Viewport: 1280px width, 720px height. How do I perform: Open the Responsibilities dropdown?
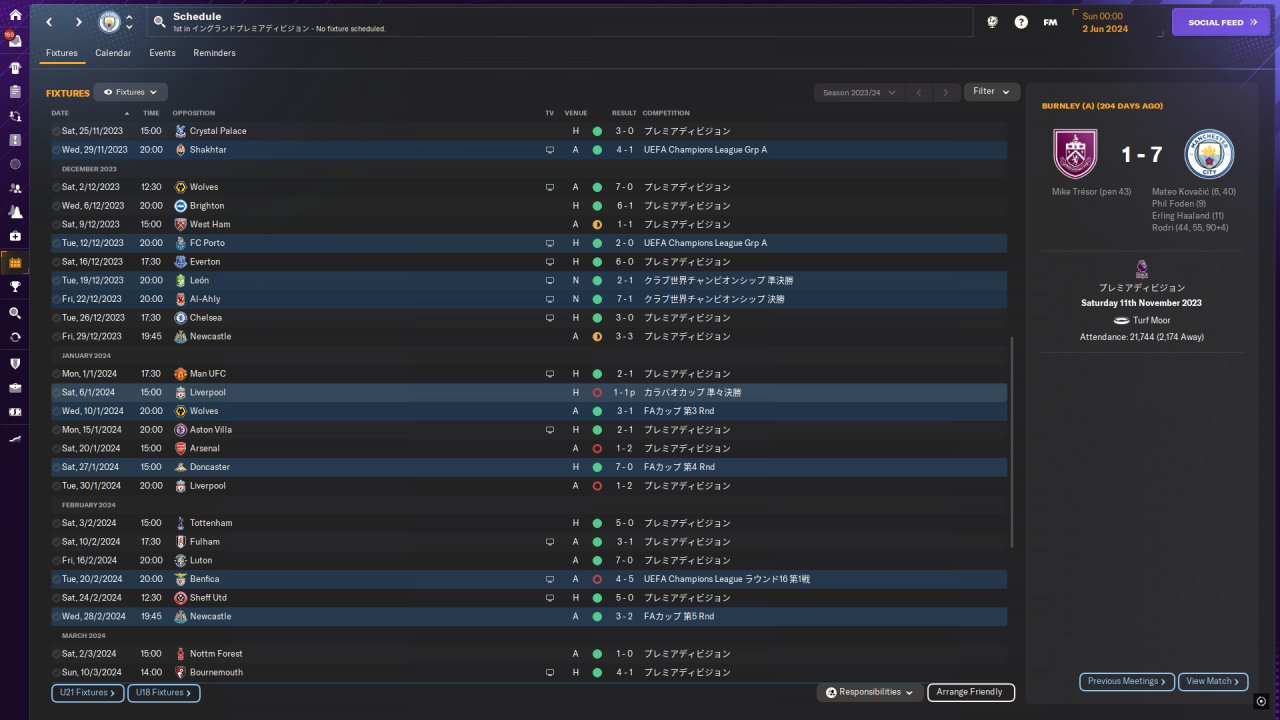coord(869,692)
